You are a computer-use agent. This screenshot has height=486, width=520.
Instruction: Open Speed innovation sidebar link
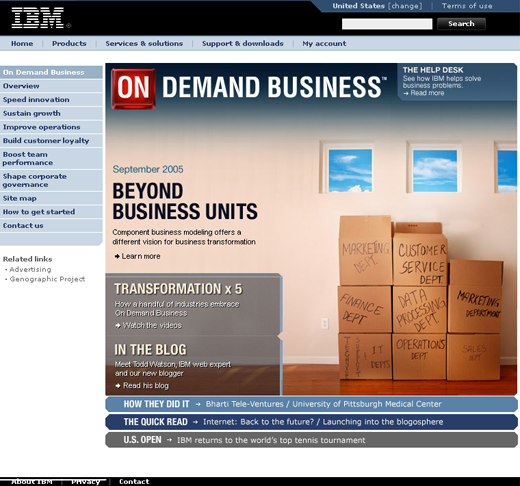pos(51,100)
